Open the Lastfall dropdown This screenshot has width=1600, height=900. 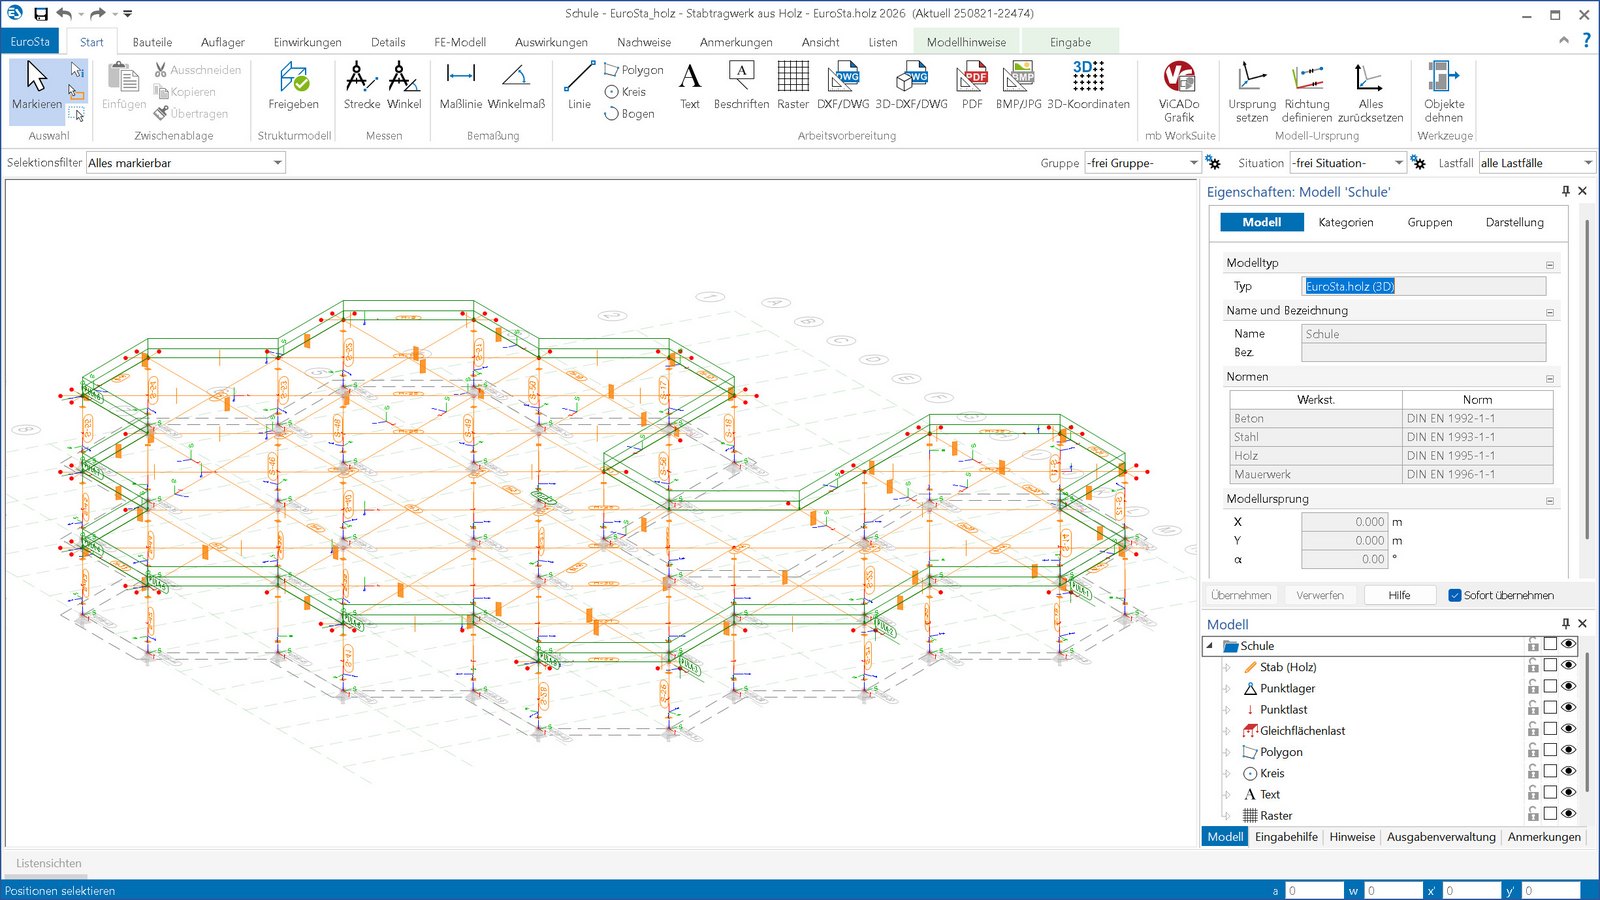click(x=1587, y=163)
